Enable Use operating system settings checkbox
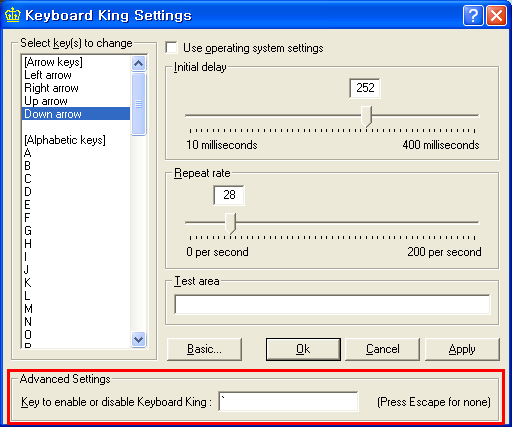 [171, 48]
